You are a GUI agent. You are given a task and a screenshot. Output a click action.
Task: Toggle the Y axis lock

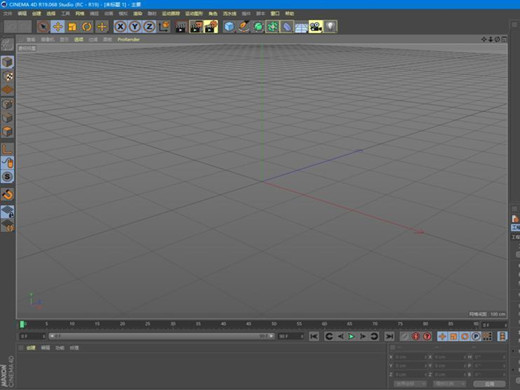135,27
